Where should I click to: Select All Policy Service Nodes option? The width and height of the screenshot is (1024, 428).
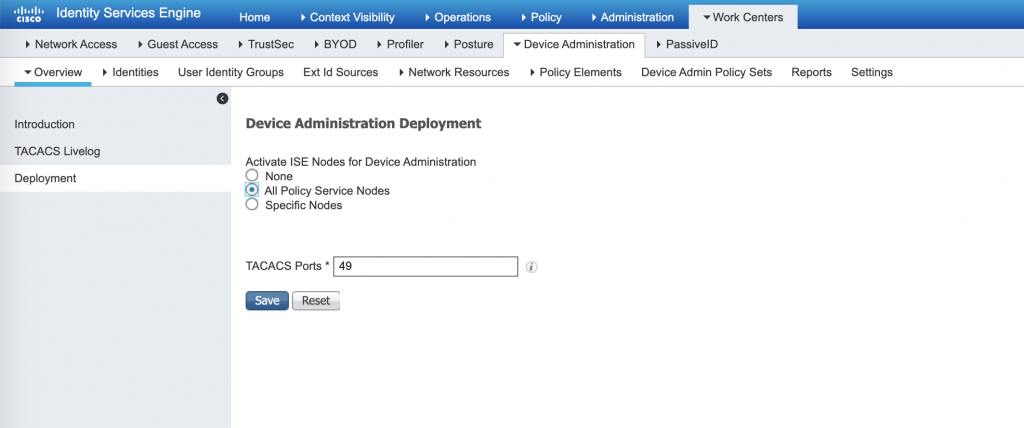click(252, 190)
